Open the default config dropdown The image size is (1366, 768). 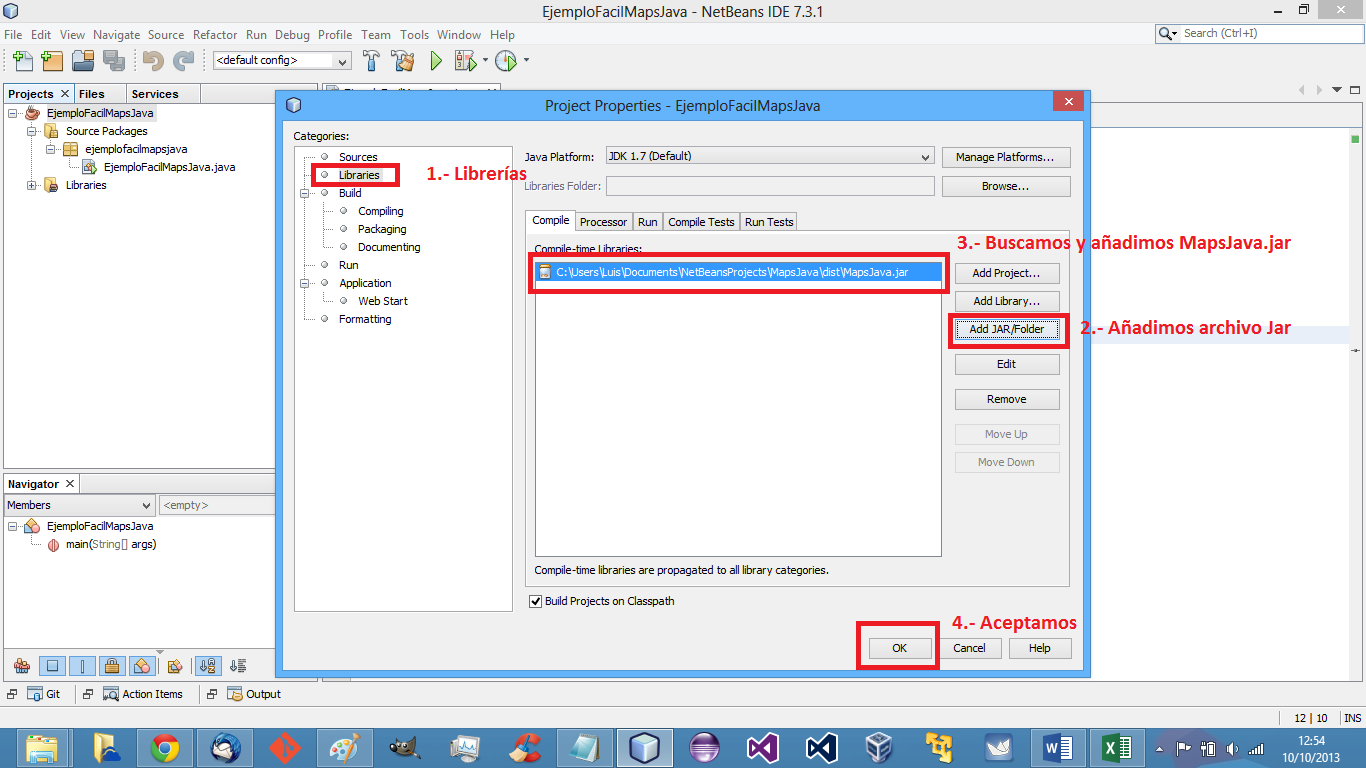point(282,61)
